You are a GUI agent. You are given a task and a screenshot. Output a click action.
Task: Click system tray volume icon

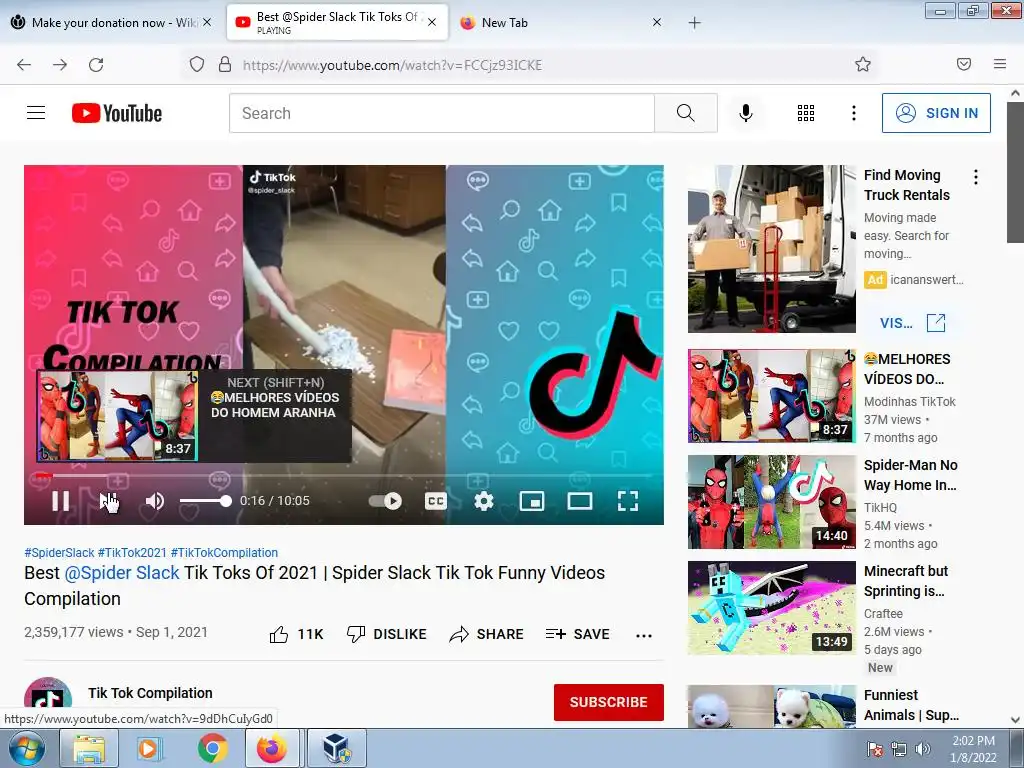click(x=922, y=749)
